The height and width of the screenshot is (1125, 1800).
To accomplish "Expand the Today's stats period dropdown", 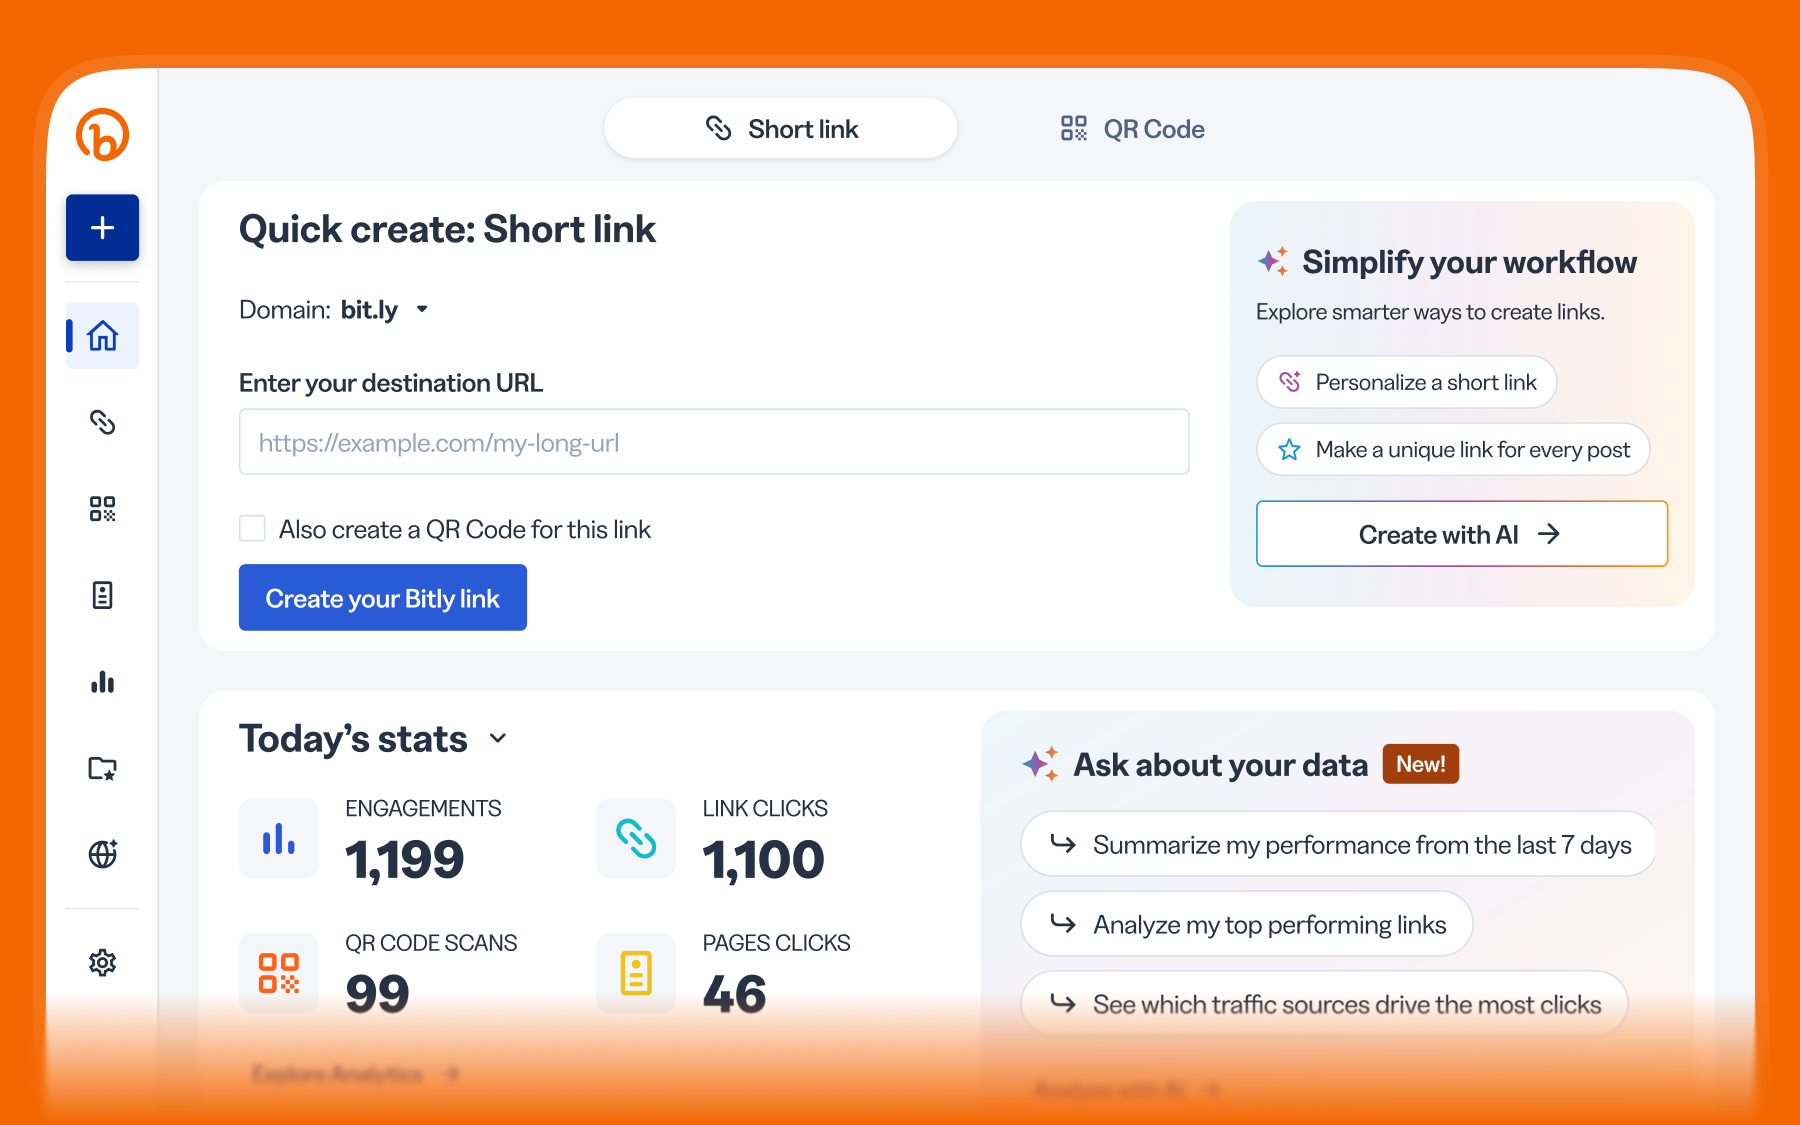I will point(498,739).
